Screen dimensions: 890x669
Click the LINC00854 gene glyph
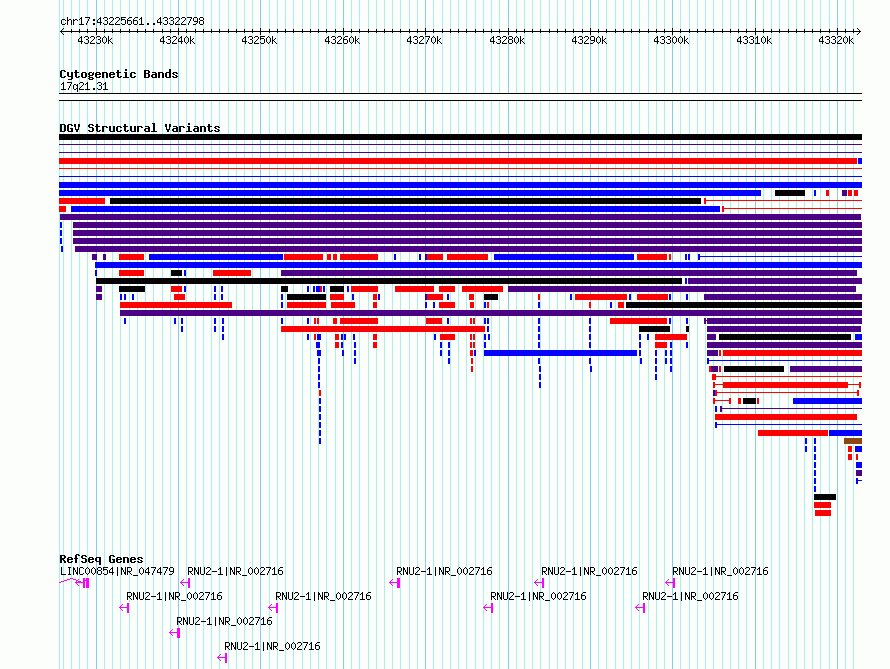(74, 582)
